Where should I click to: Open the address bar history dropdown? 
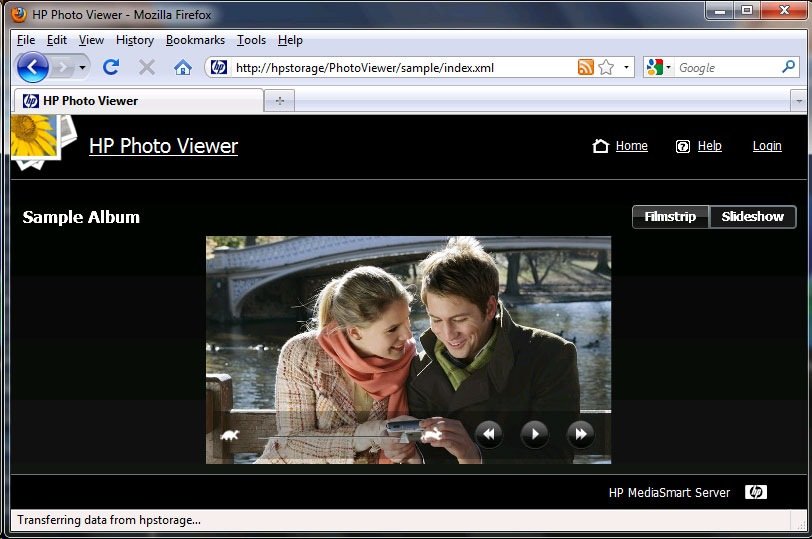coord(626,67)
